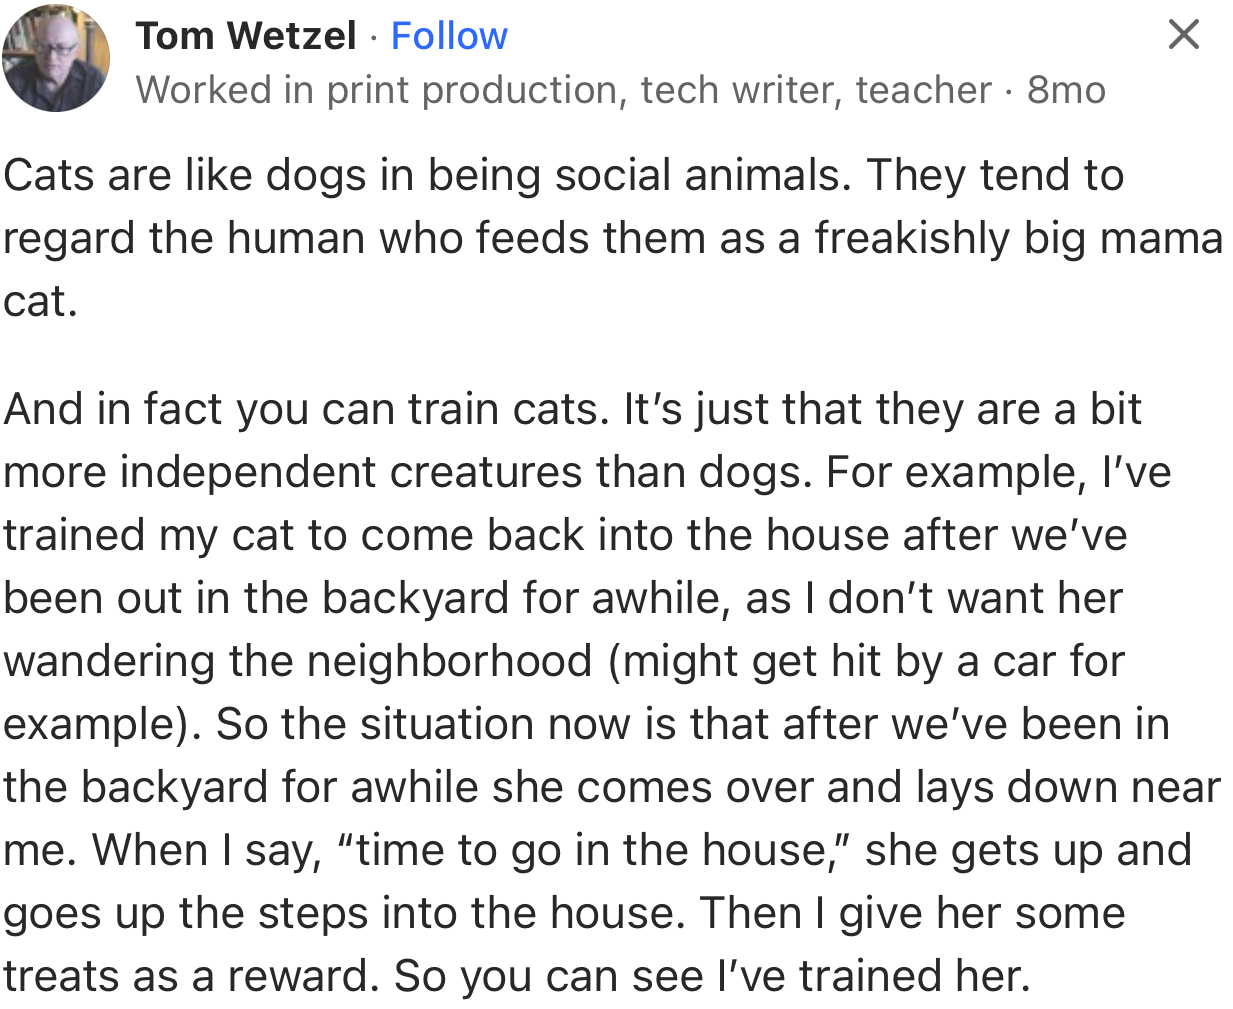This screenshot has width=1233, height=1009.
Task: View the 8mo timestamp of the post
Action: (x=1065, y=89)
